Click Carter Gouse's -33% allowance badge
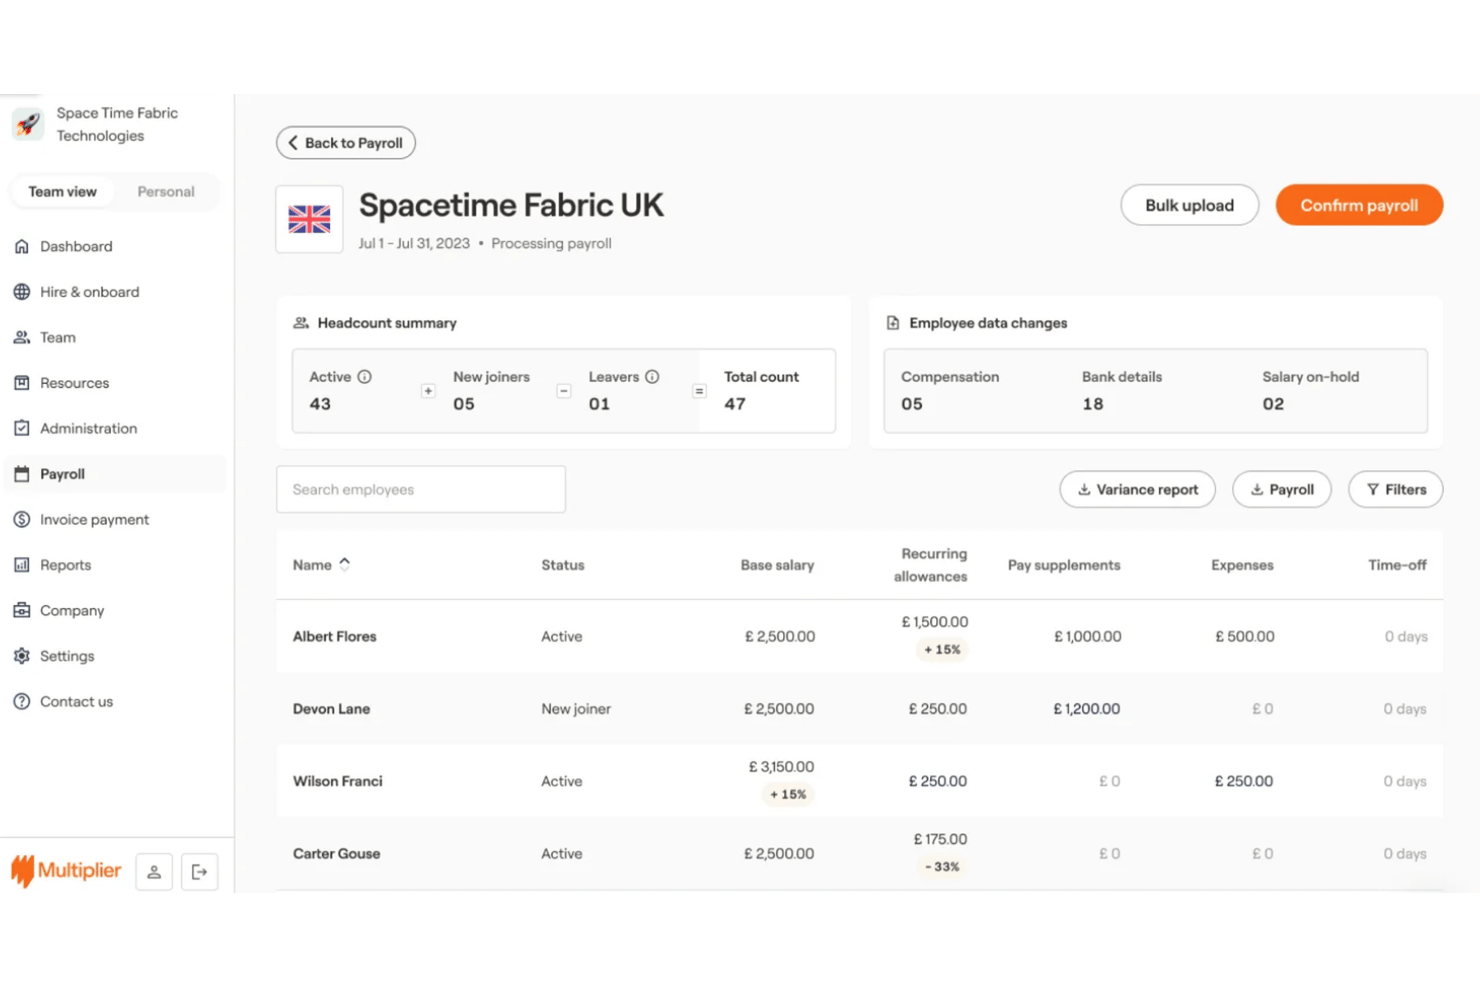The image size is (1480, 987). pyautogui.click(x=942, y=867)
